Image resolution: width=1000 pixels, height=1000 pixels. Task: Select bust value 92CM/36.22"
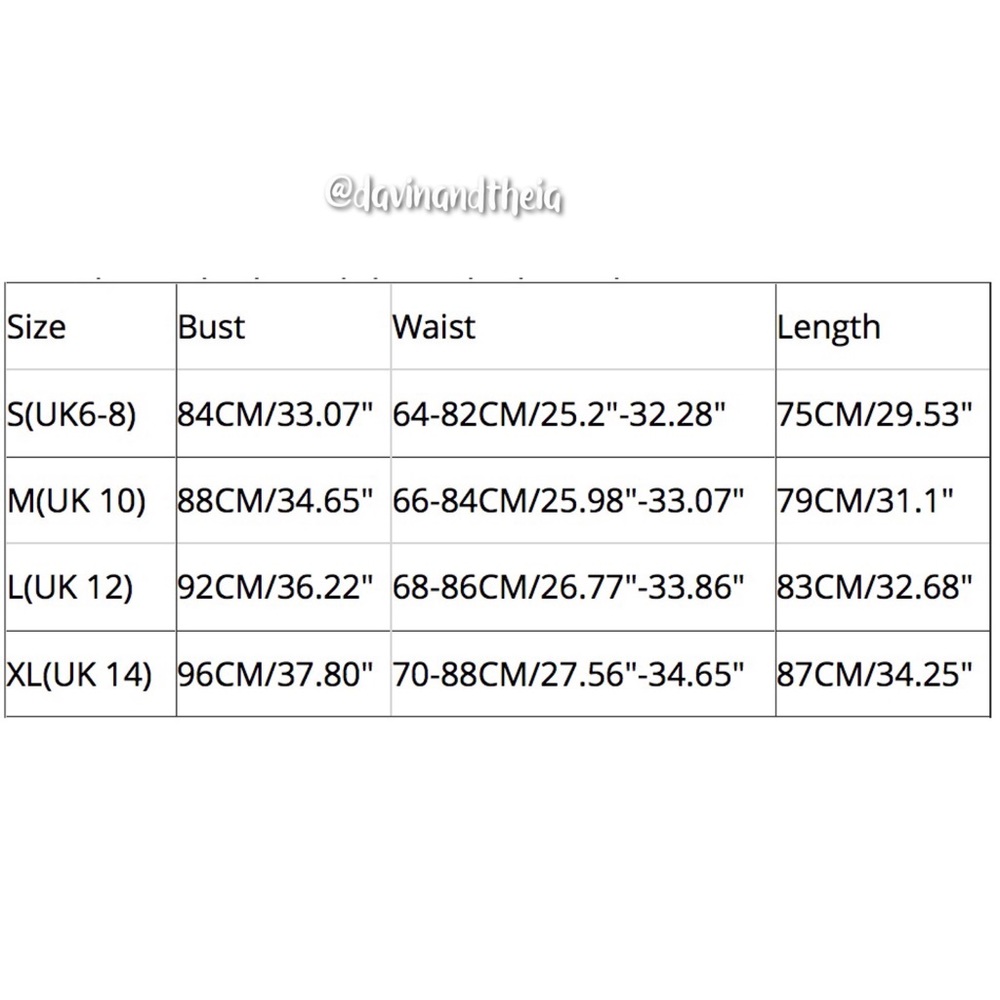click(x=275, y=588)
